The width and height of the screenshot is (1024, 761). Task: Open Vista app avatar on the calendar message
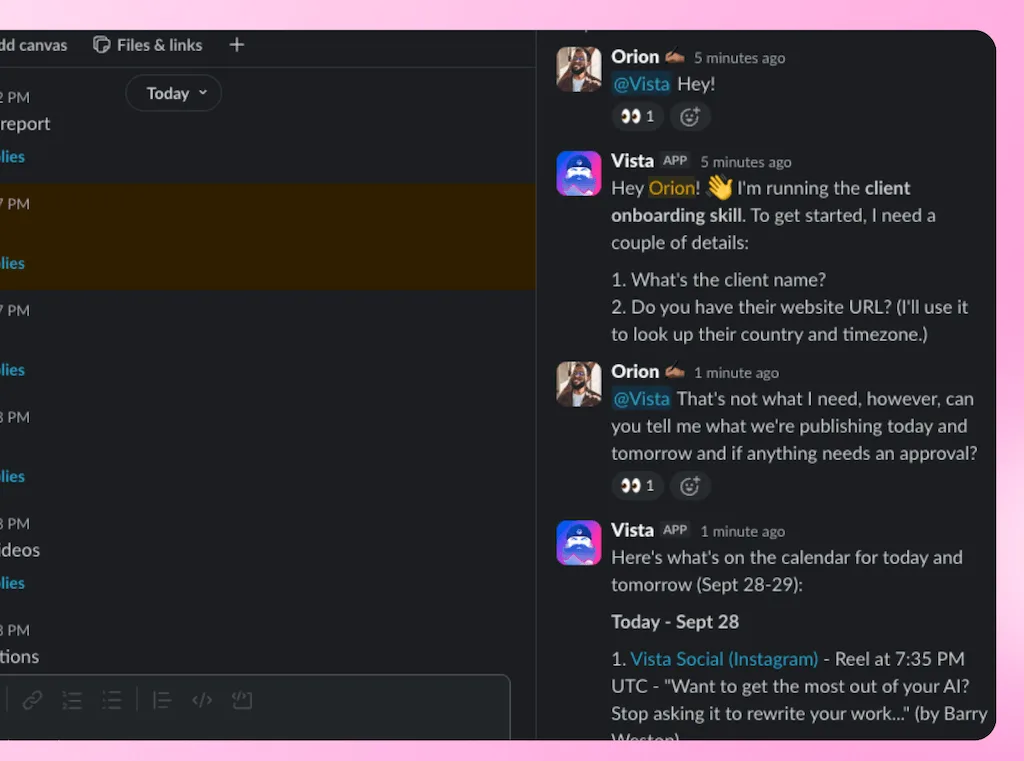coord(579,543)
